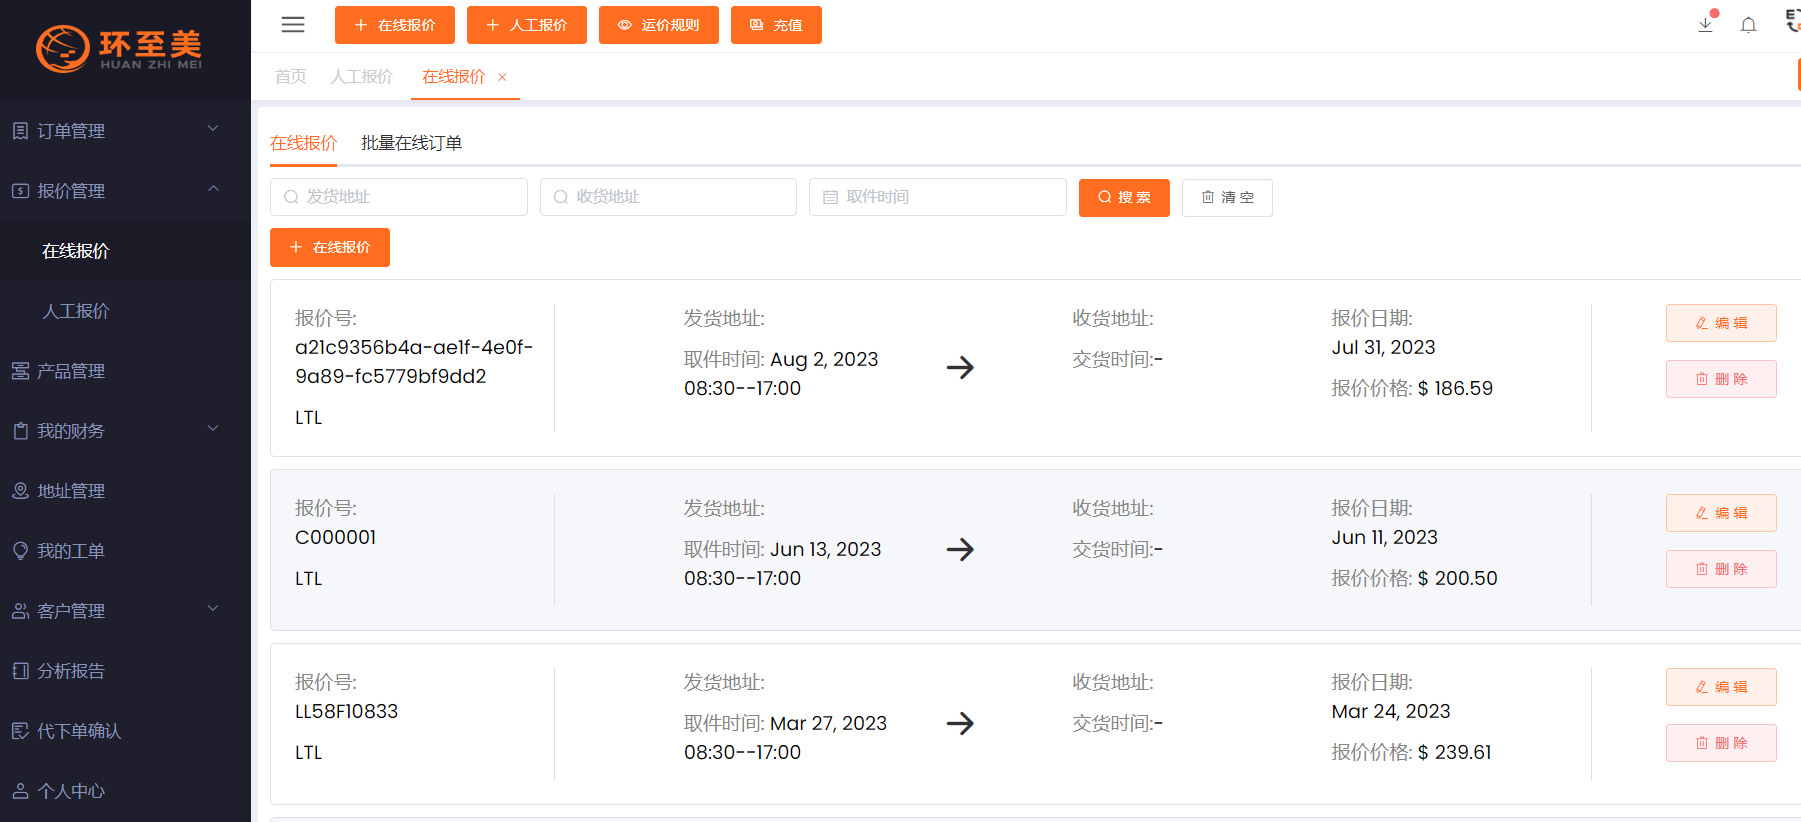This screenshot has height=822, width=1801.
Task: Close the 在线报价 page tab
Action: [x=502, y=77]
